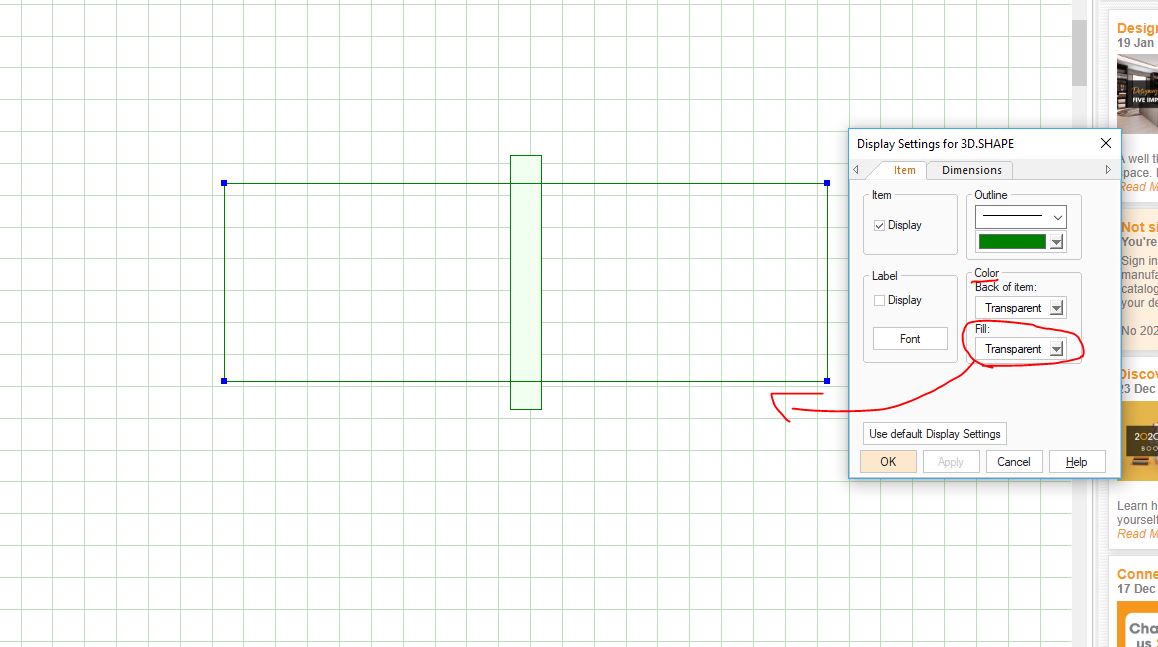Viewport: 1158px width, 647px height.
Task: Click the Font button
Action: coord(910,338)
